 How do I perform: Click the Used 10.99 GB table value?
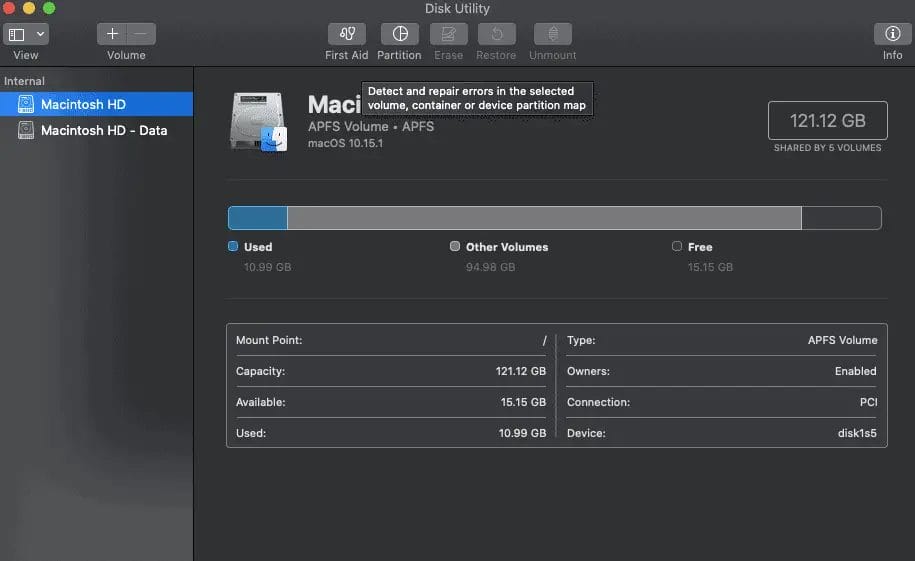click(522, 433)
